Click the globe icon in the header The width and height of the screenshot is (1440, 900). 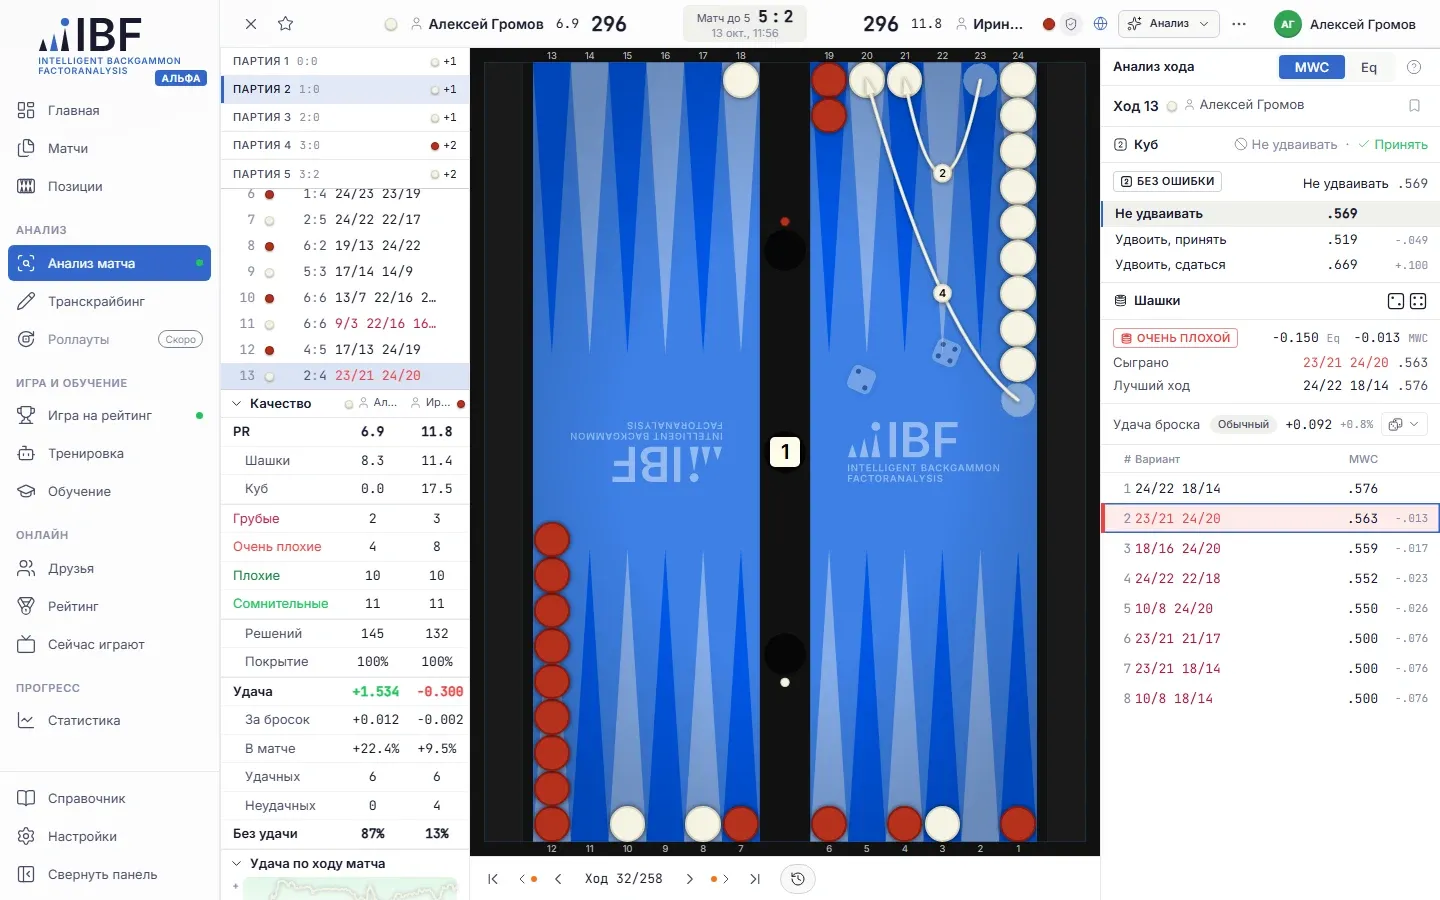[x=1101, y=24]
